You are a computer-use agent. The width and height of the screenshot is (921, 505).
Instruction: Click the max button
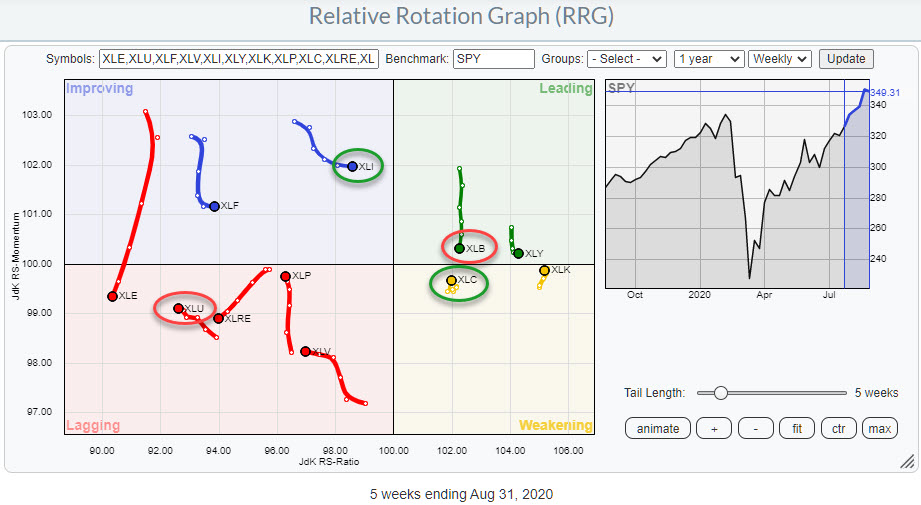879,428
